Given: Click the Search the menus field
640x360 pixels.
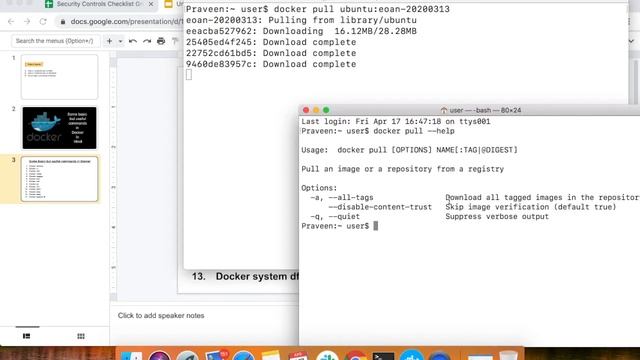Looking at the screenshot, I should [56, 41].
